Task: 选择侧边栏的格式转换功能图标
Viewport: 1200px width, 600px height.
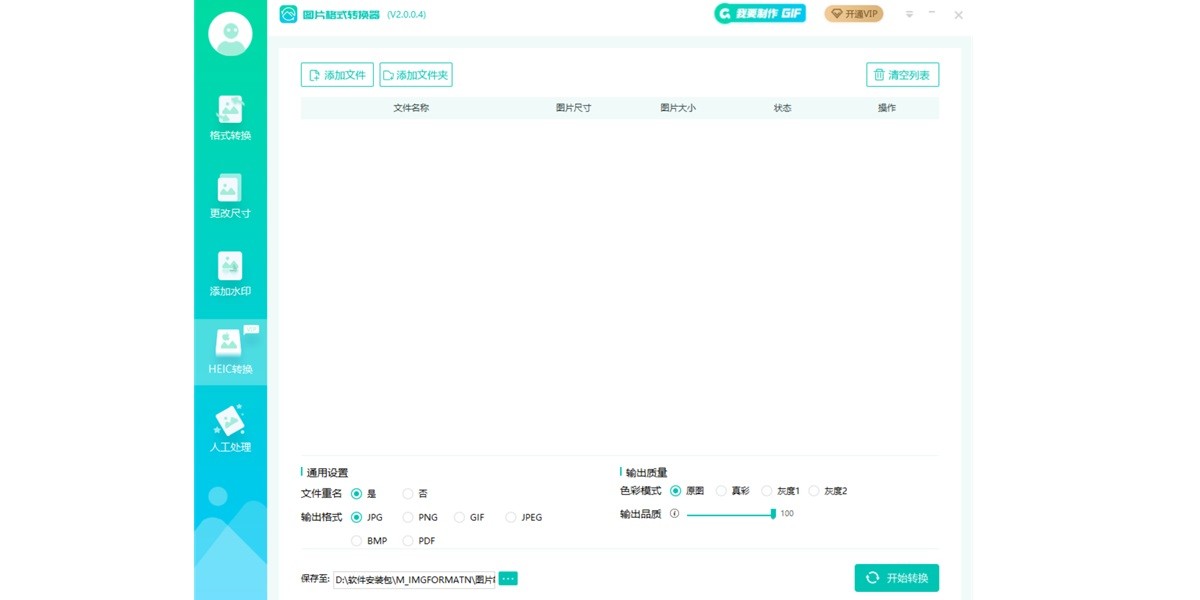Action: click(x=229, y=111)
